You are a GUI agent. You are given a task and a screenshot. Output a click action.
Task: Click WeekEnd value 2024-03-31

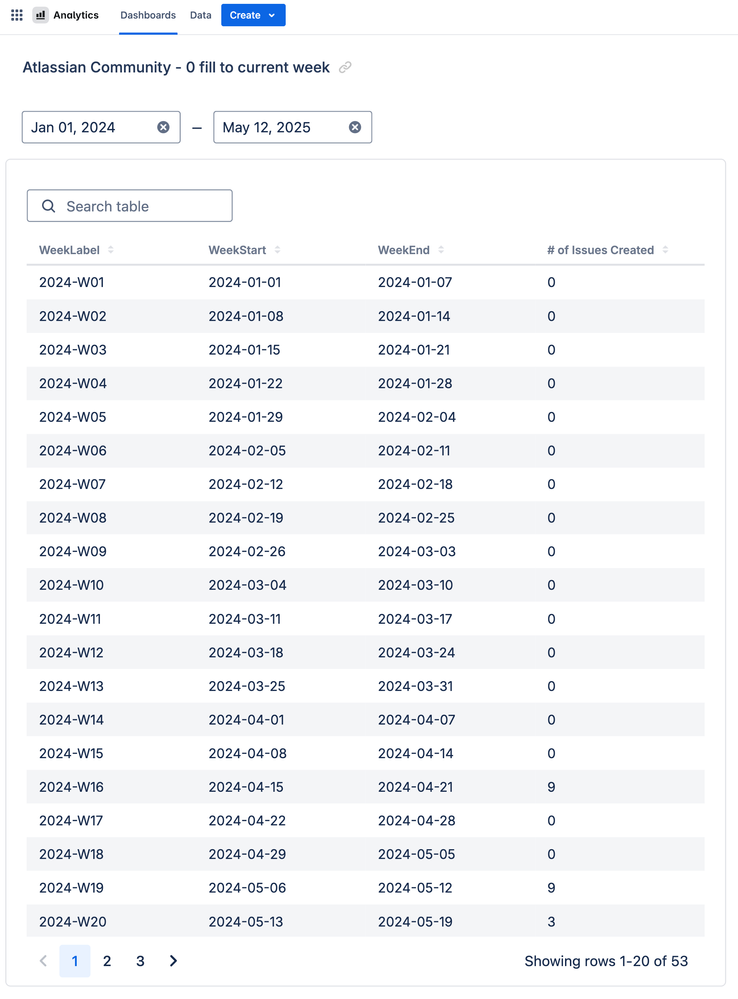(416, 686)
